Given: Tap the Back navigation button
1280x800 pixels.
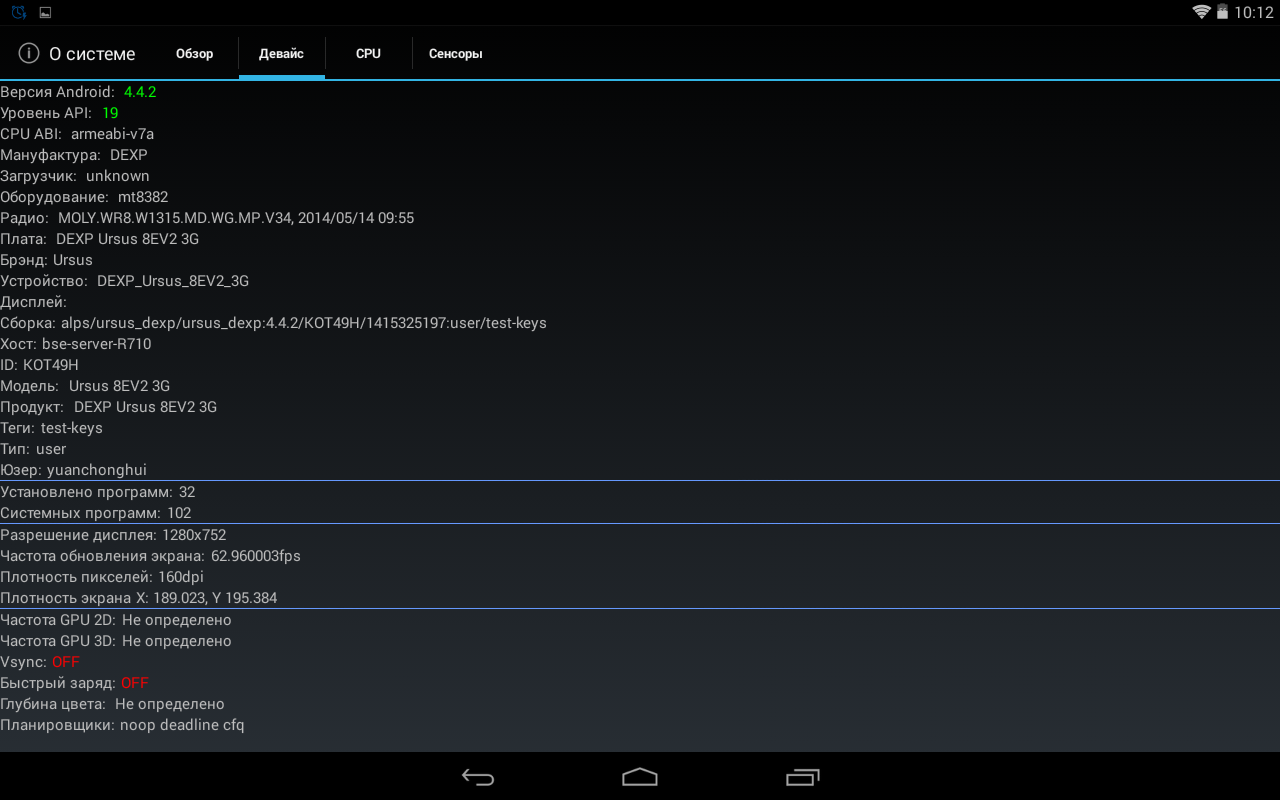Looking at the screenshot, I should pyautogui.click(x=478, y=777).
